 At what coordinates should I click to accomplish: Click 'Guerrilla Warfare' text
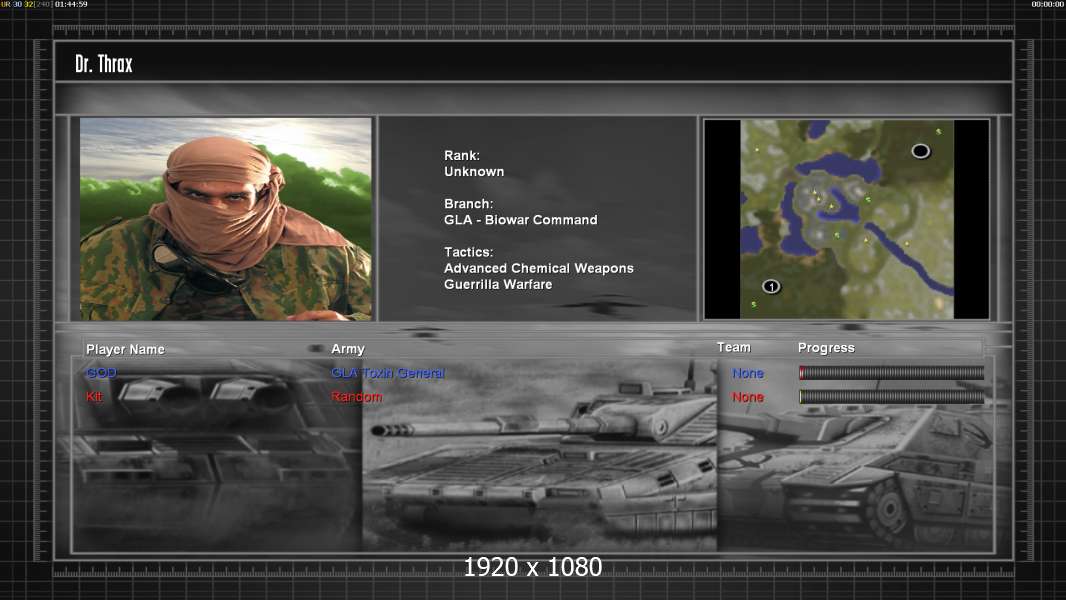[x=498, y=285]
